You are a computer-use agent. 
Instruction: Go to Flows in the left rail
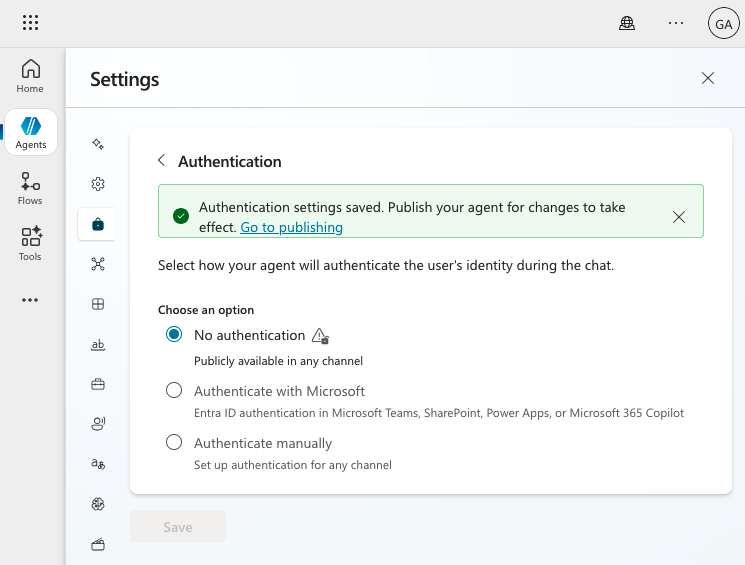point(31,188)
